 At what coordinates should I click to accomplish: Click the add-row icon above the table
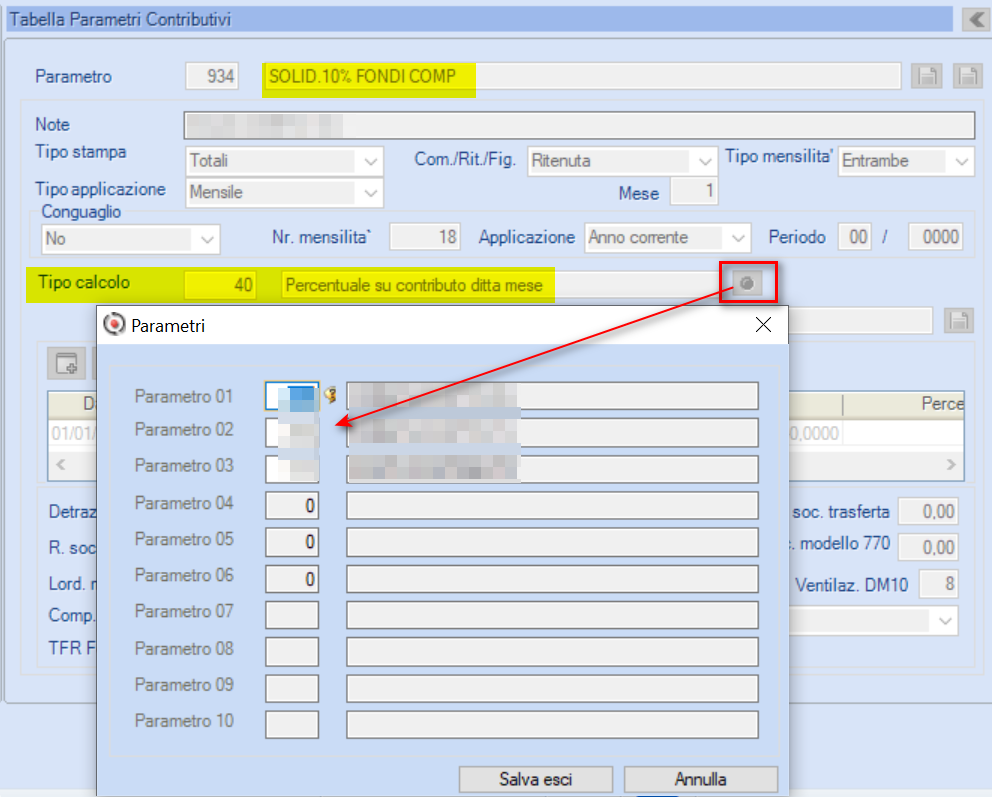point(66,363)
